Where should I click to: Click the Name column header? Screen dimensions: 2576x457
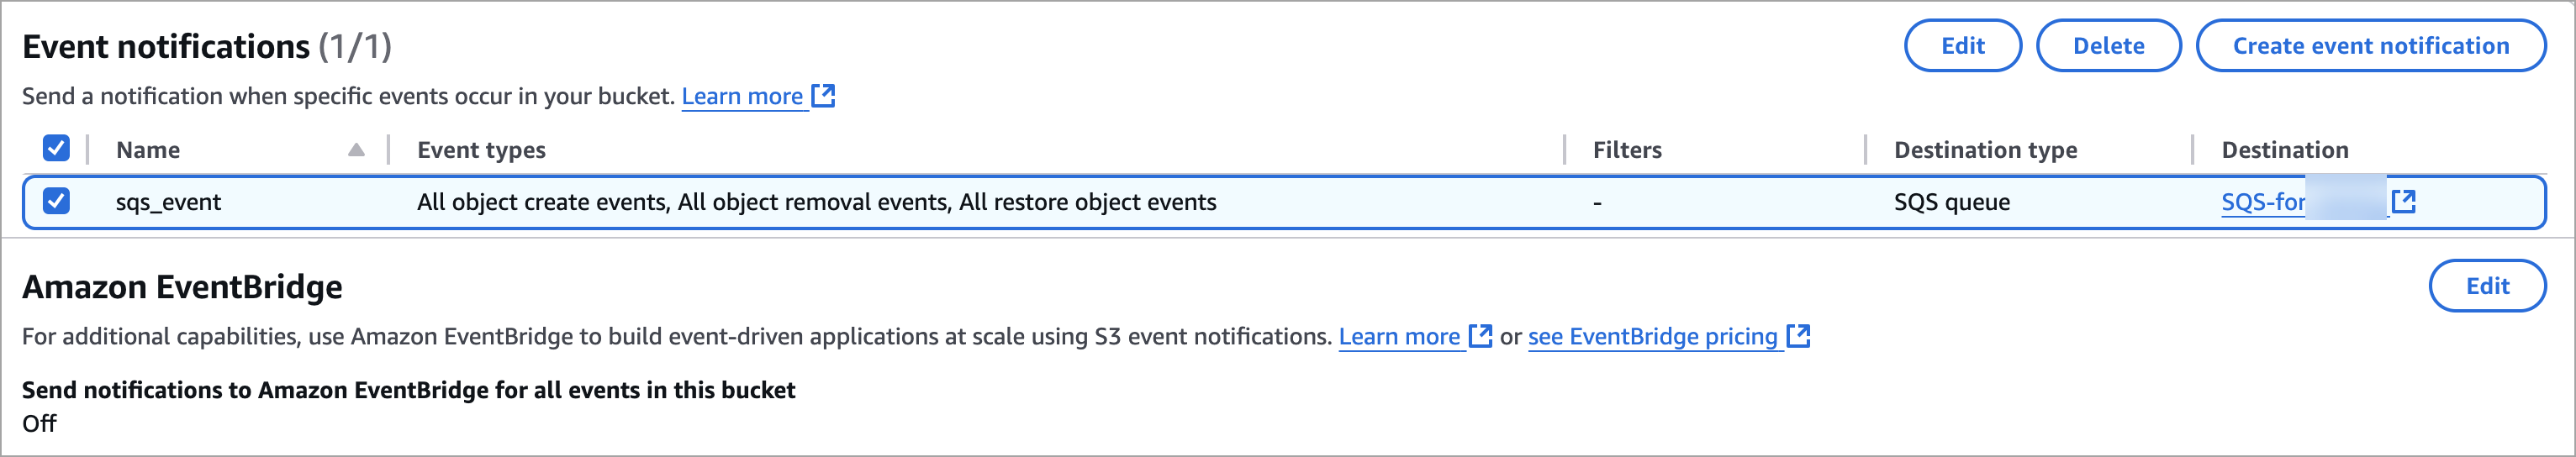(148, 150)
